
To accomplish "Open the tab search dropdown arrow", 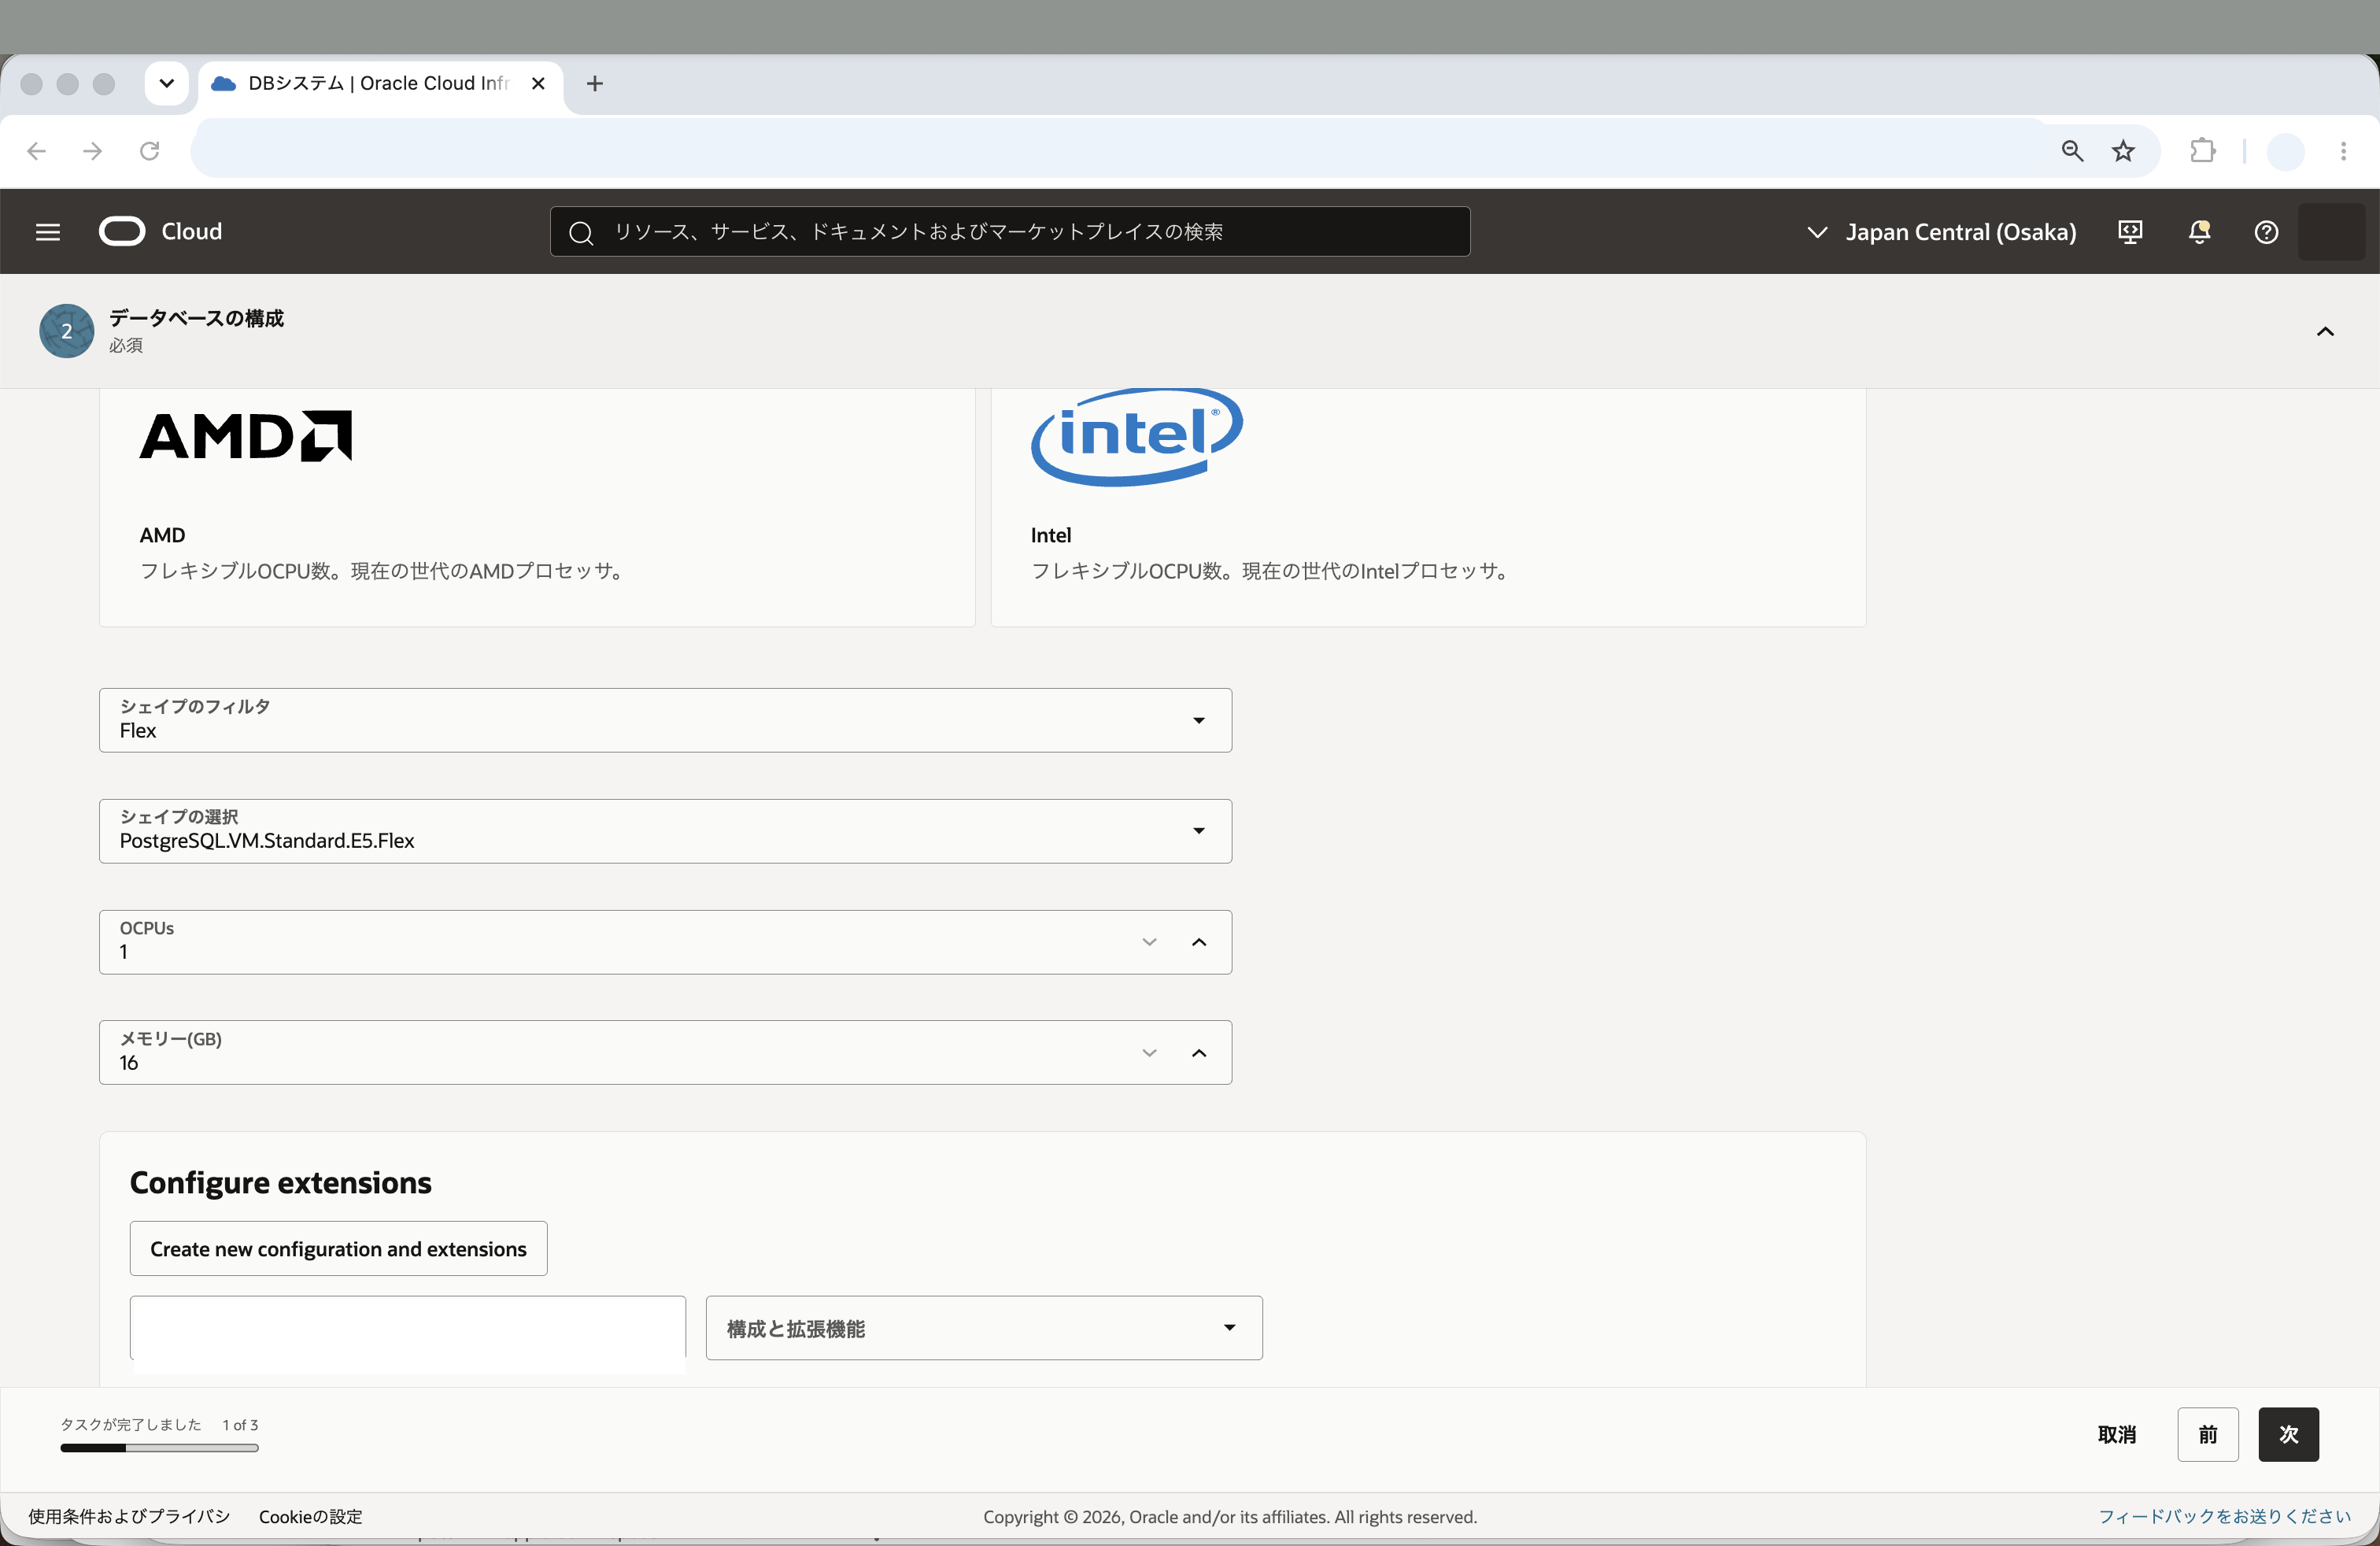I will (x=167, y=84).
